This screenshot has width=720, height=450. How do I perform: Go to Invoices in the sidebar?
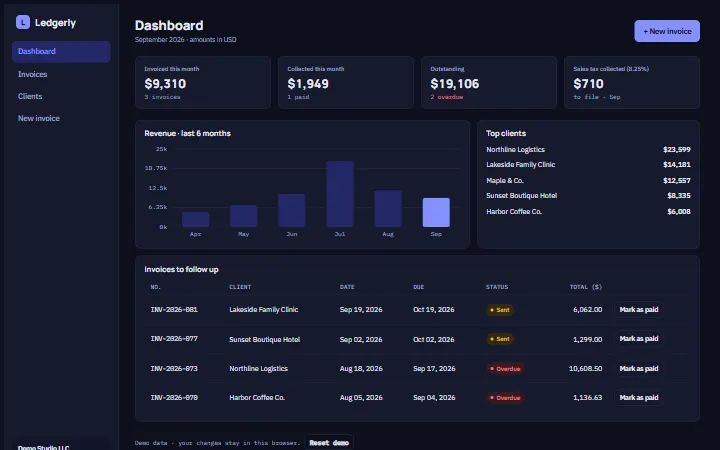pyautogui.click(x=61, y=74)
